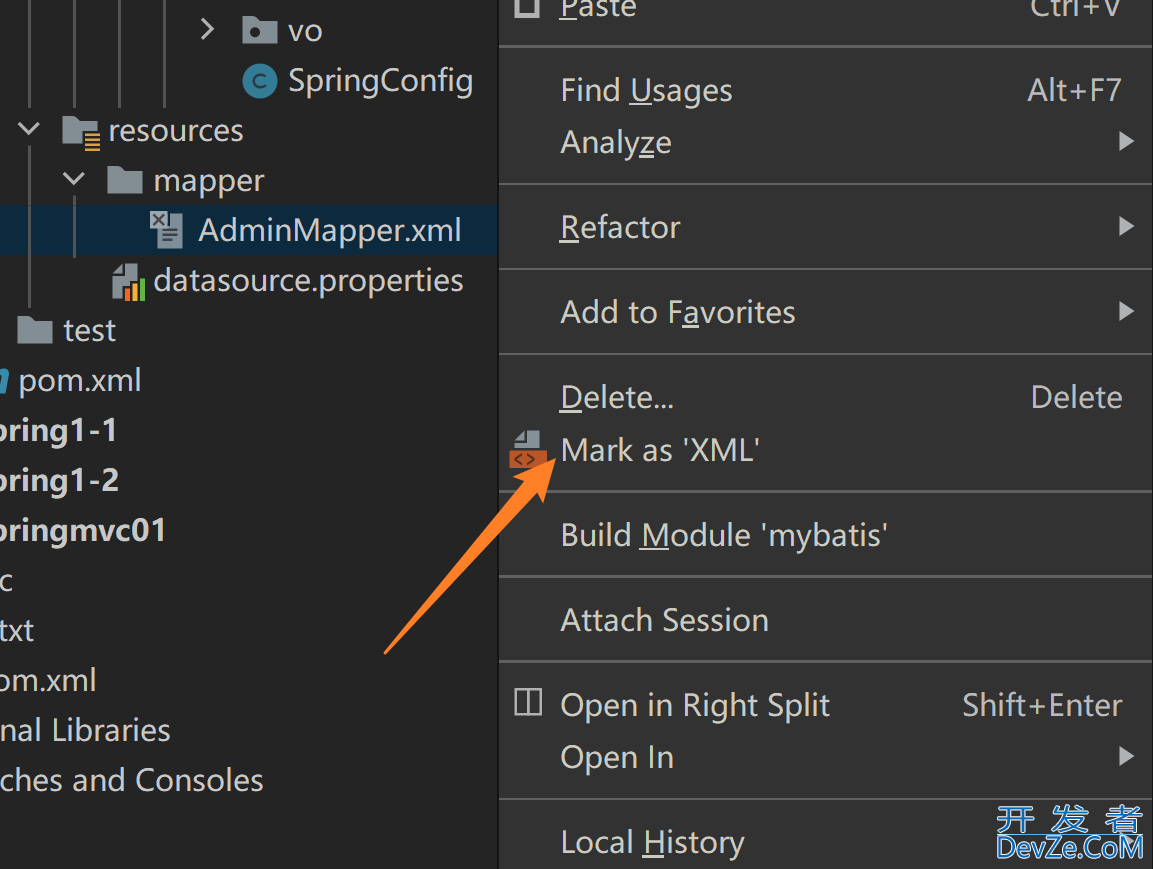Expand Analyze submenu arrow
The image size is (1153, 869).
click(x=1126, y=141)
